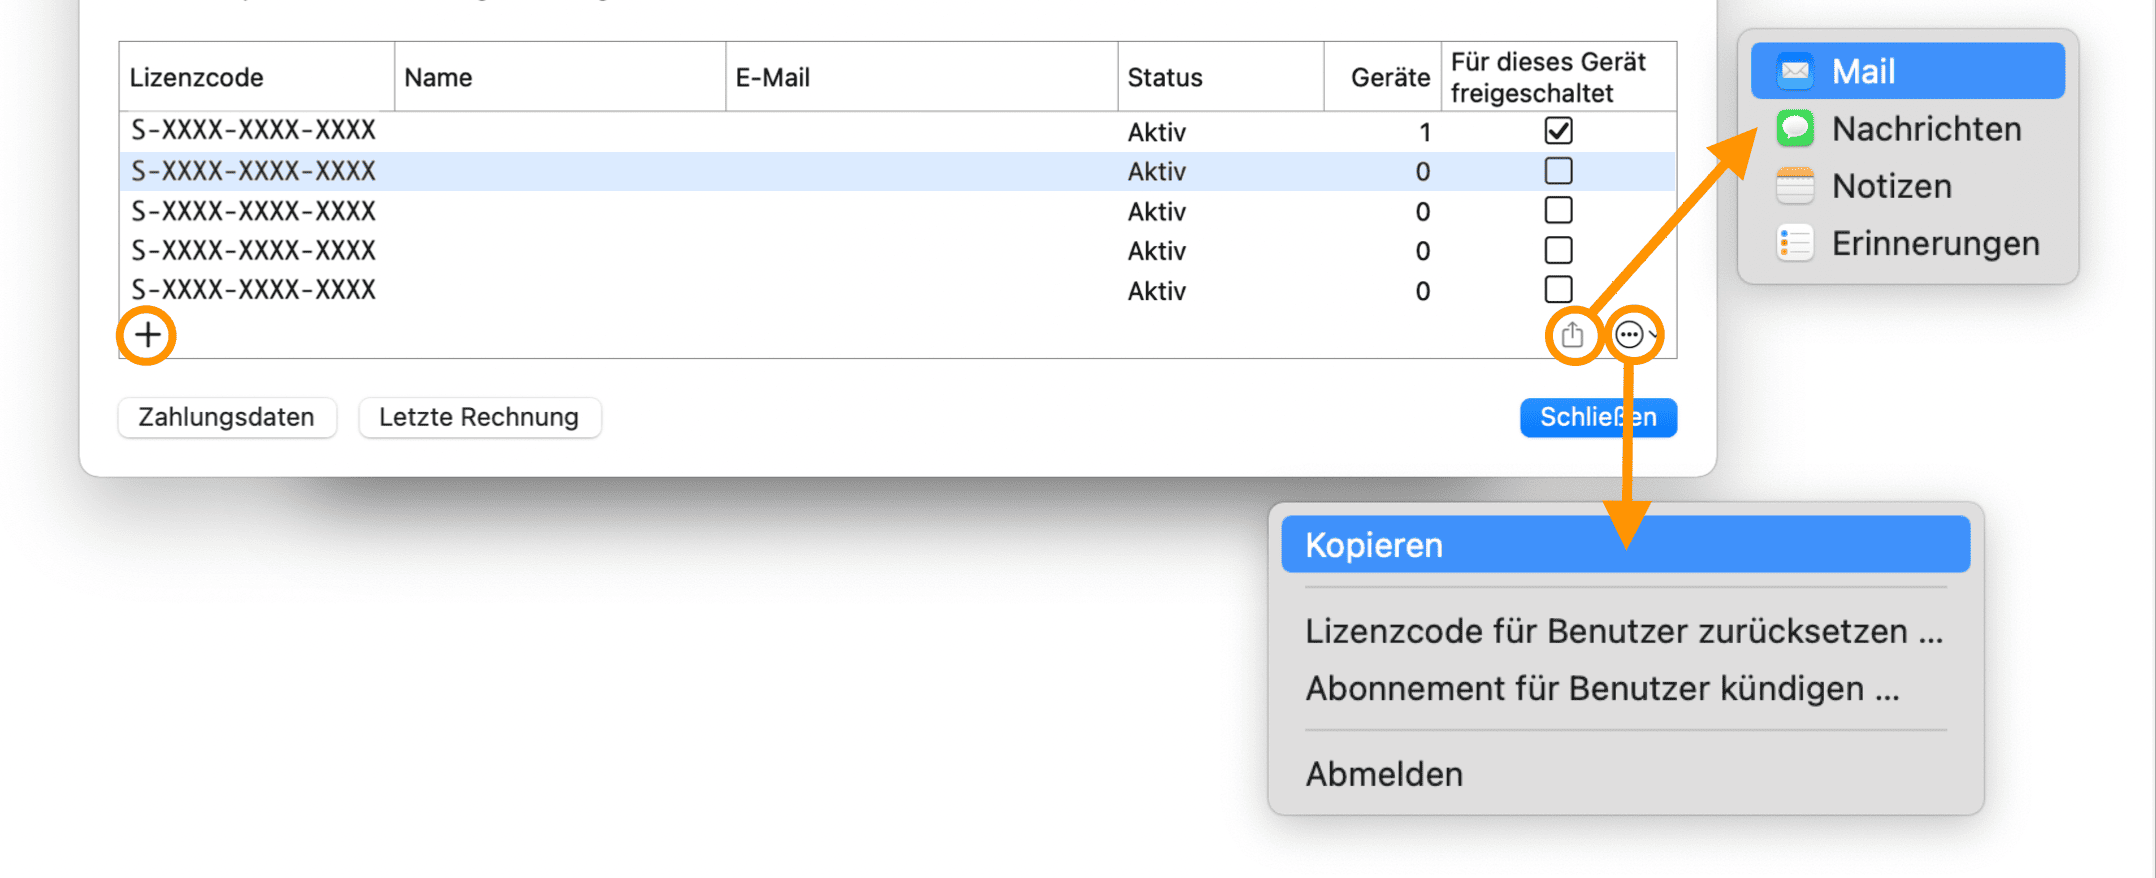This screenshot has height=878, width=2156.
Task: Click the Erinnerungen app icon
Action: (x=1795, y=244)
